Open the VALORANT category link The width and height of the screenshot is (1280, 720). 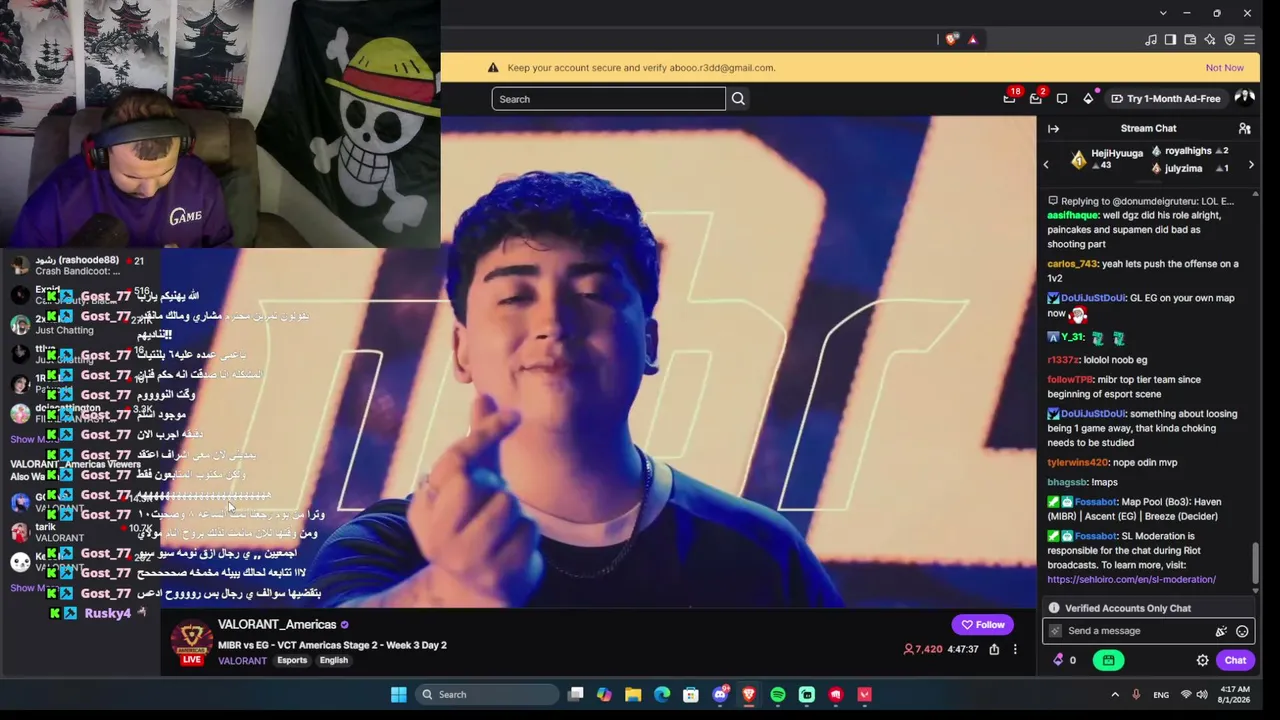(x=242, y=661)
